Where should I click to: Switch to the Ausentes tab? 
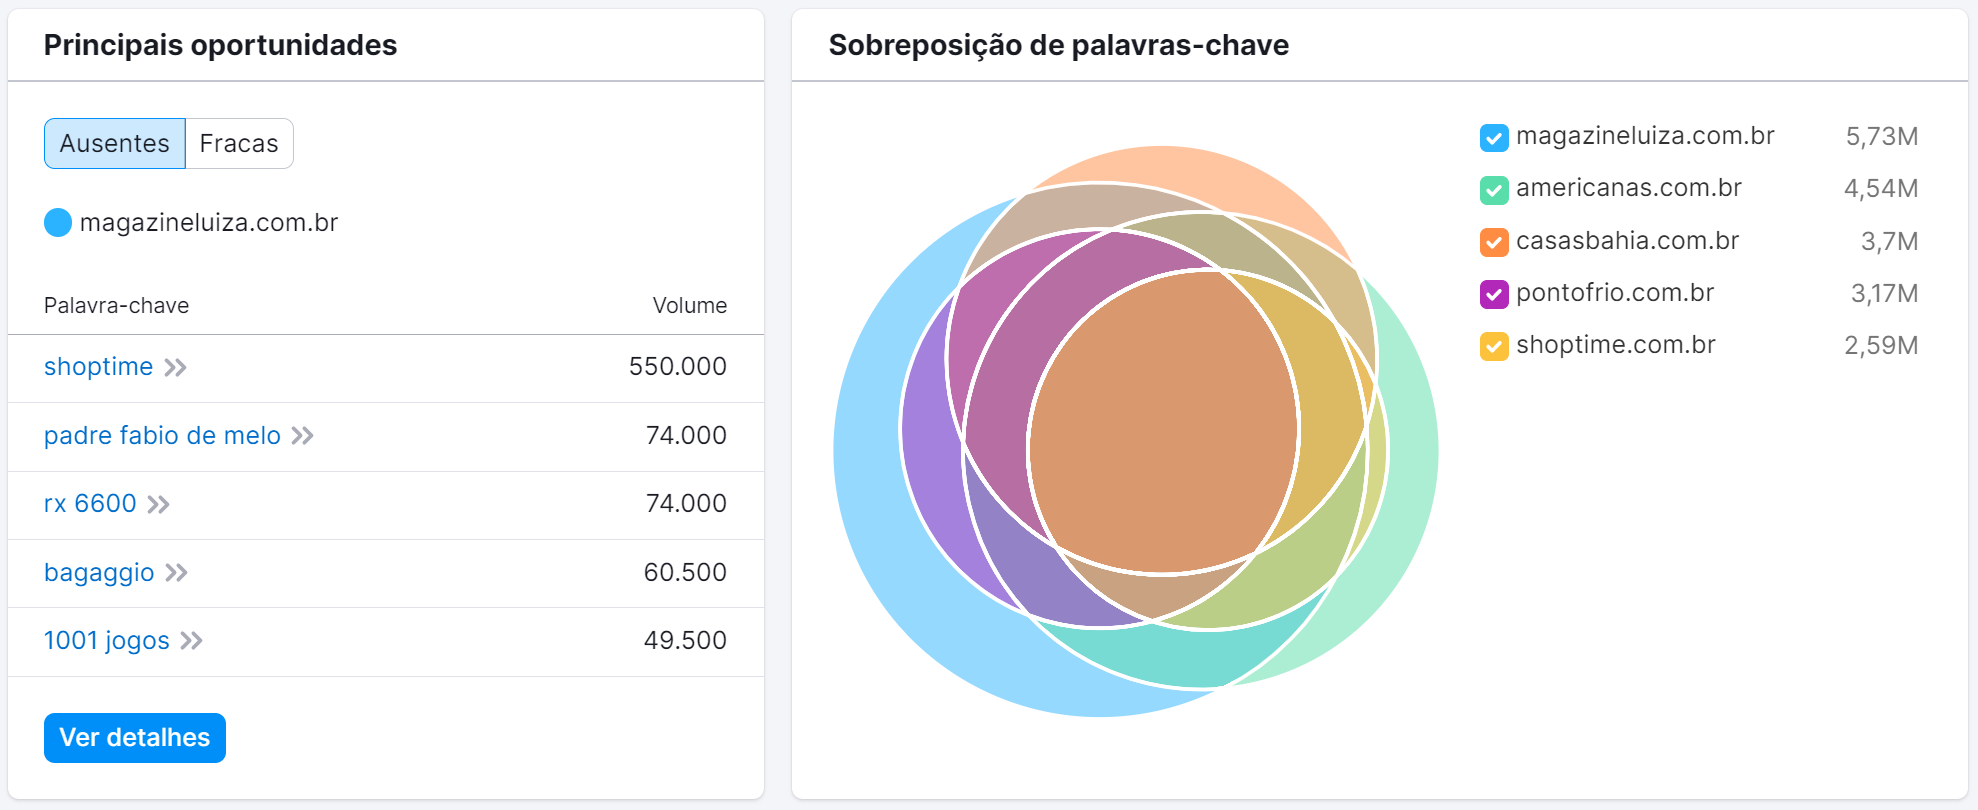pyautogui.click(x=115, y=144)
